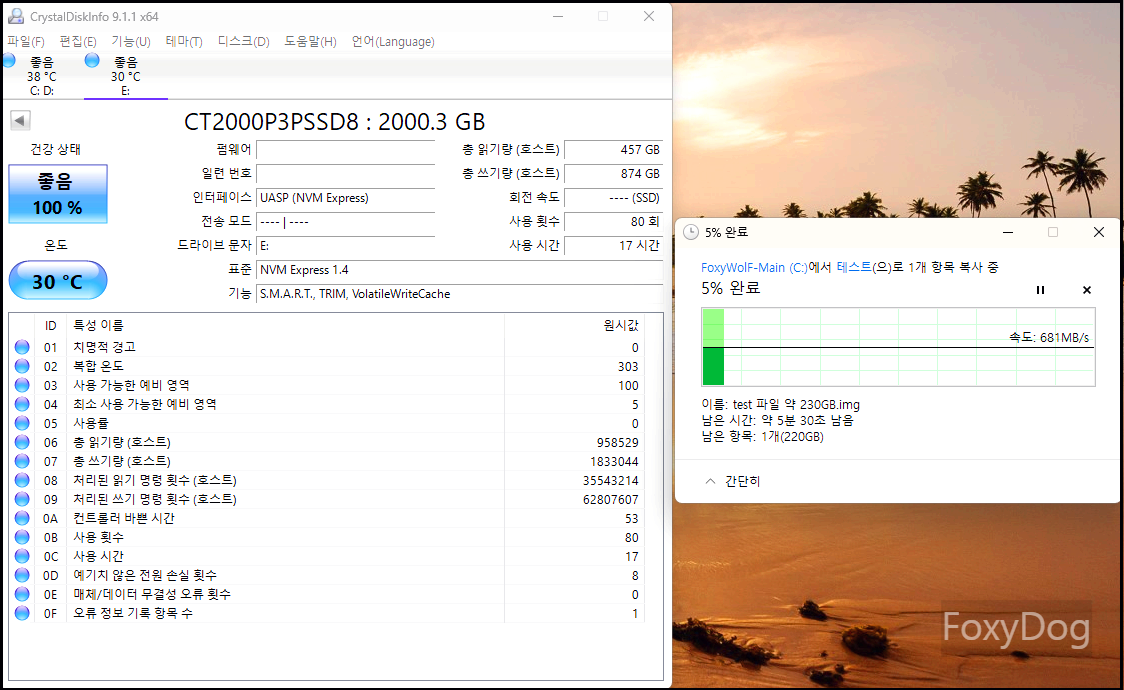Minimize the 5% 완료 copy dialog

(x=1008, y=232)
